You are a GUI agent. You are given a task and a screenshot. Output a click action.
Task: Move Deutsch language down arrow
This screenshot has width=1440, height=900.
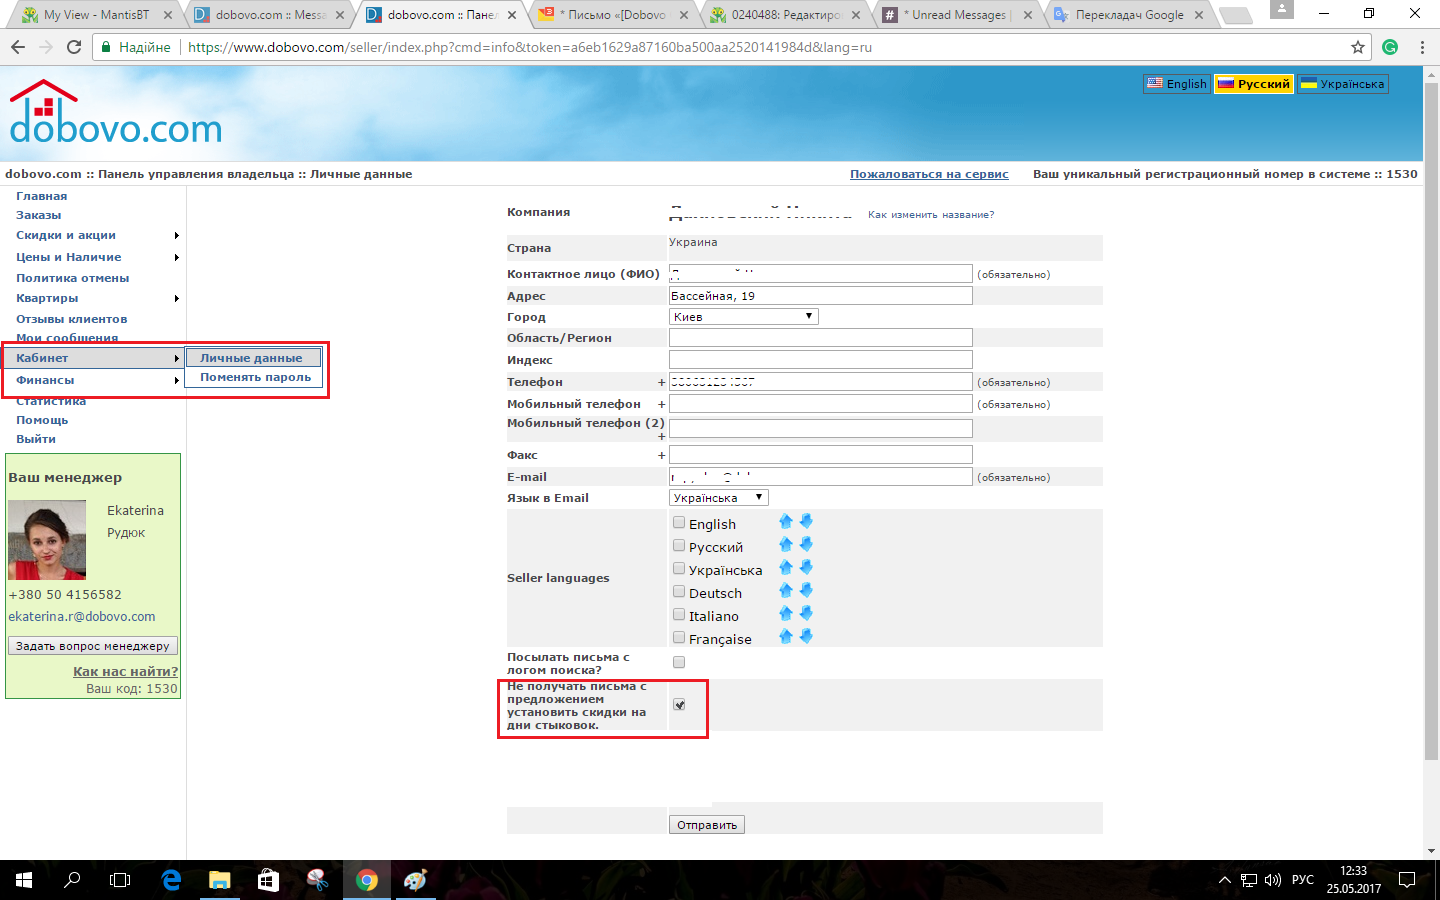click(x=806, y=590)
